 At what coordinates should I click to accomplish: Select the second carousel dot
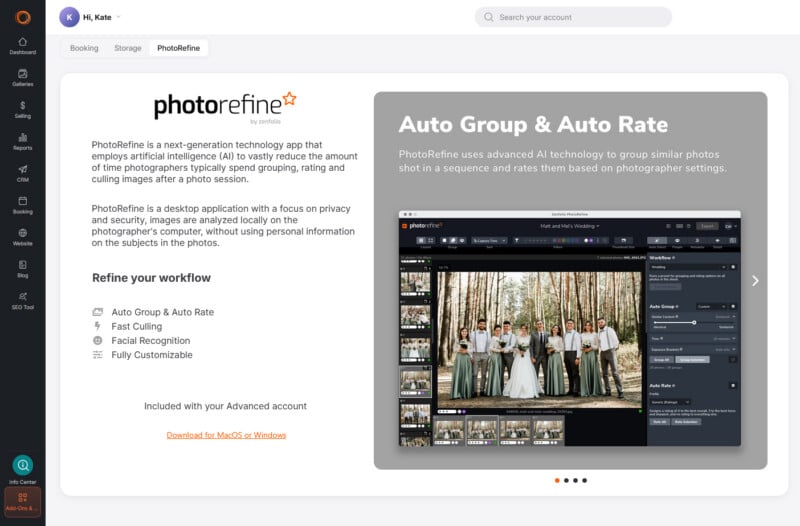click(x=566, y=480)
